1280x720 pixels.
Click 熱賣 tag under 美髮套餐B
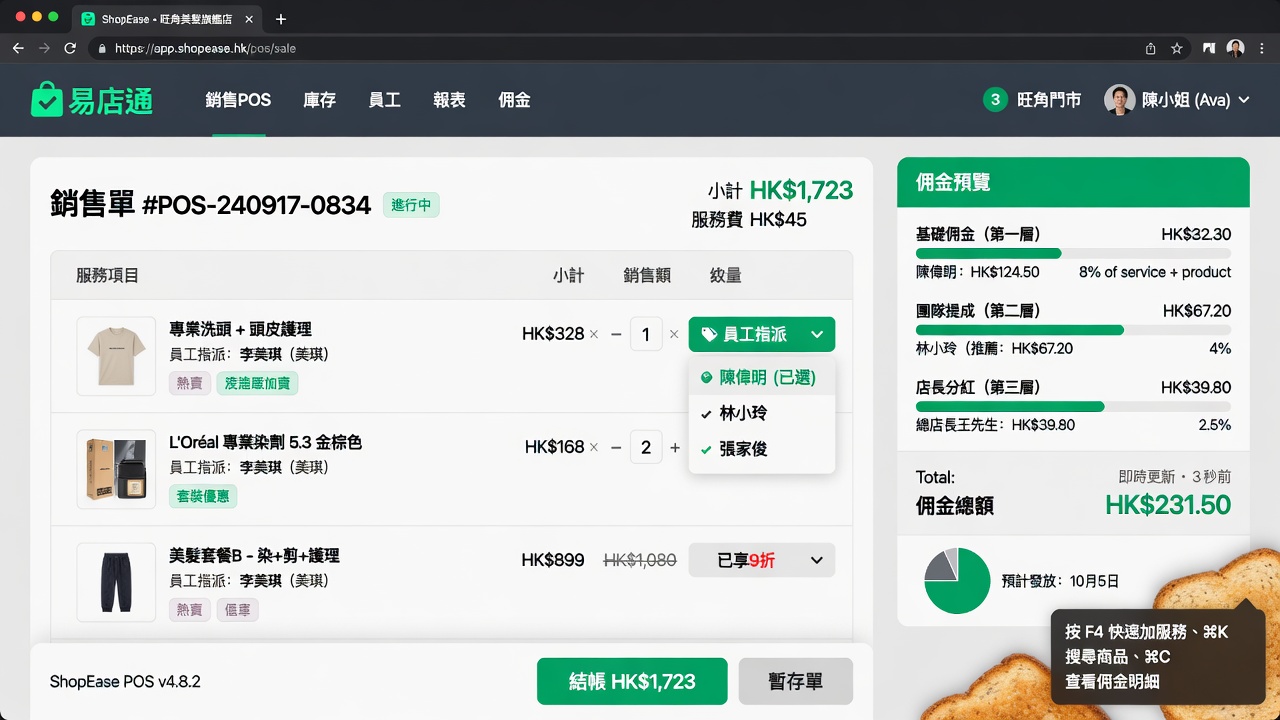point(190,609)
